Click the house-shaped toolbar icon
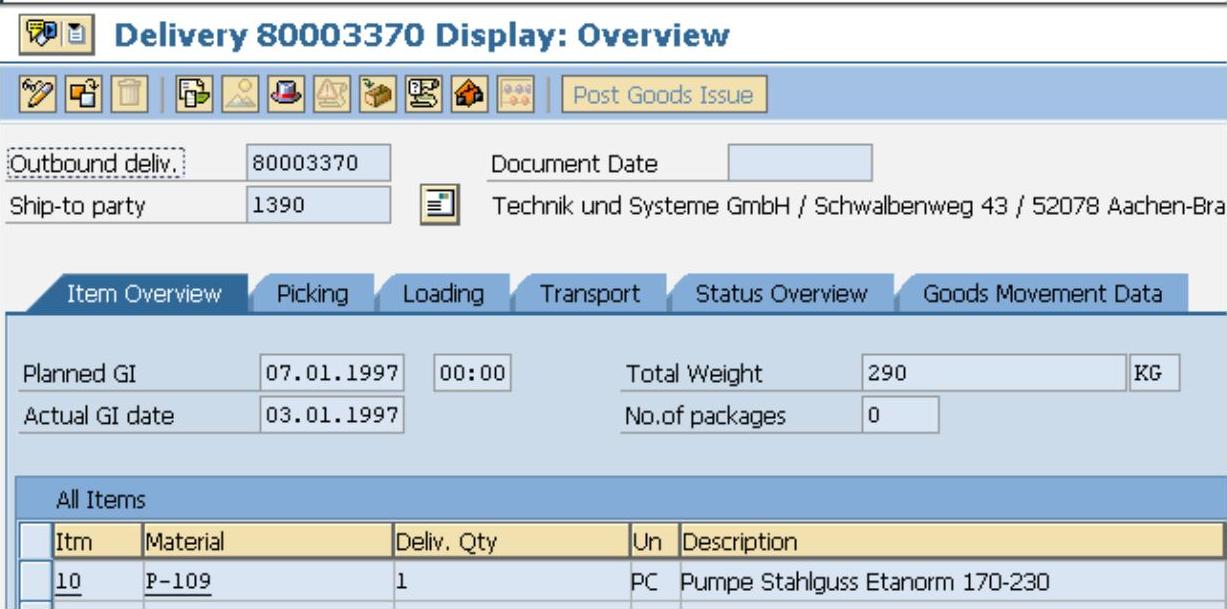Viewport: 1227px width, 609px height. [470, 96]
